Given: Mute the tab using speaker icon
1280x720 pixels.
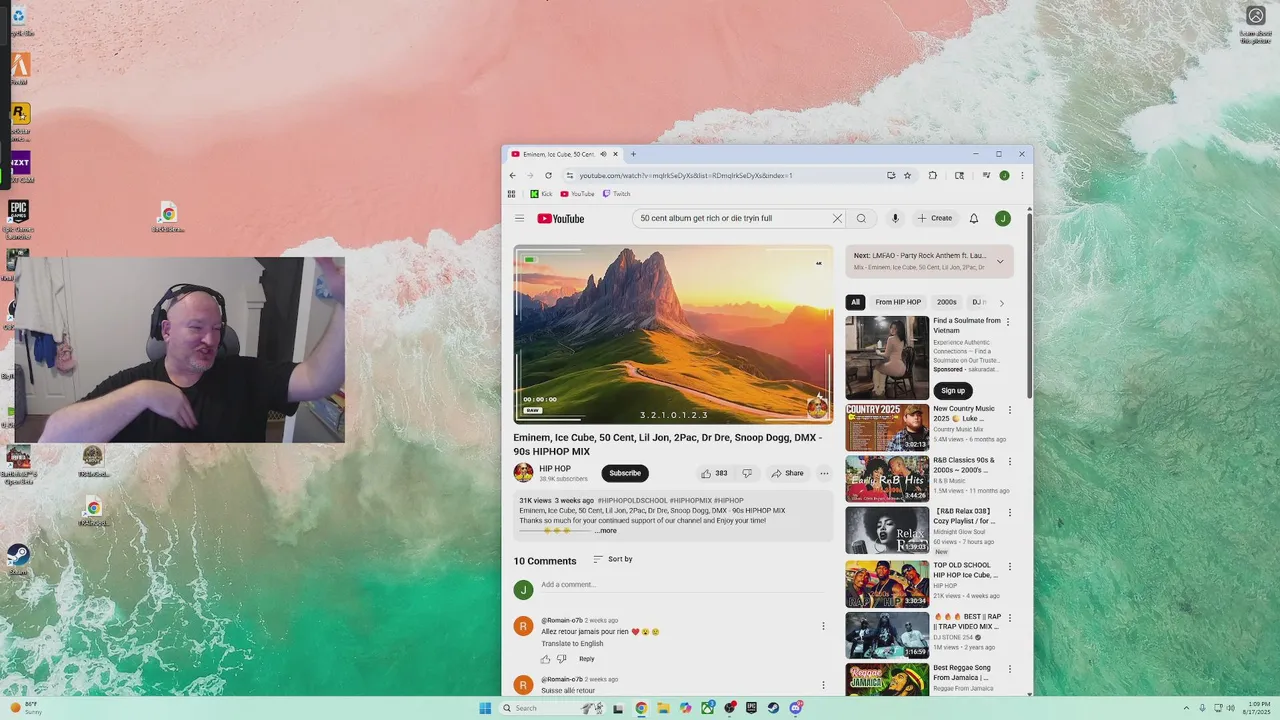Looking at the screenshot, I should point(603,154).
